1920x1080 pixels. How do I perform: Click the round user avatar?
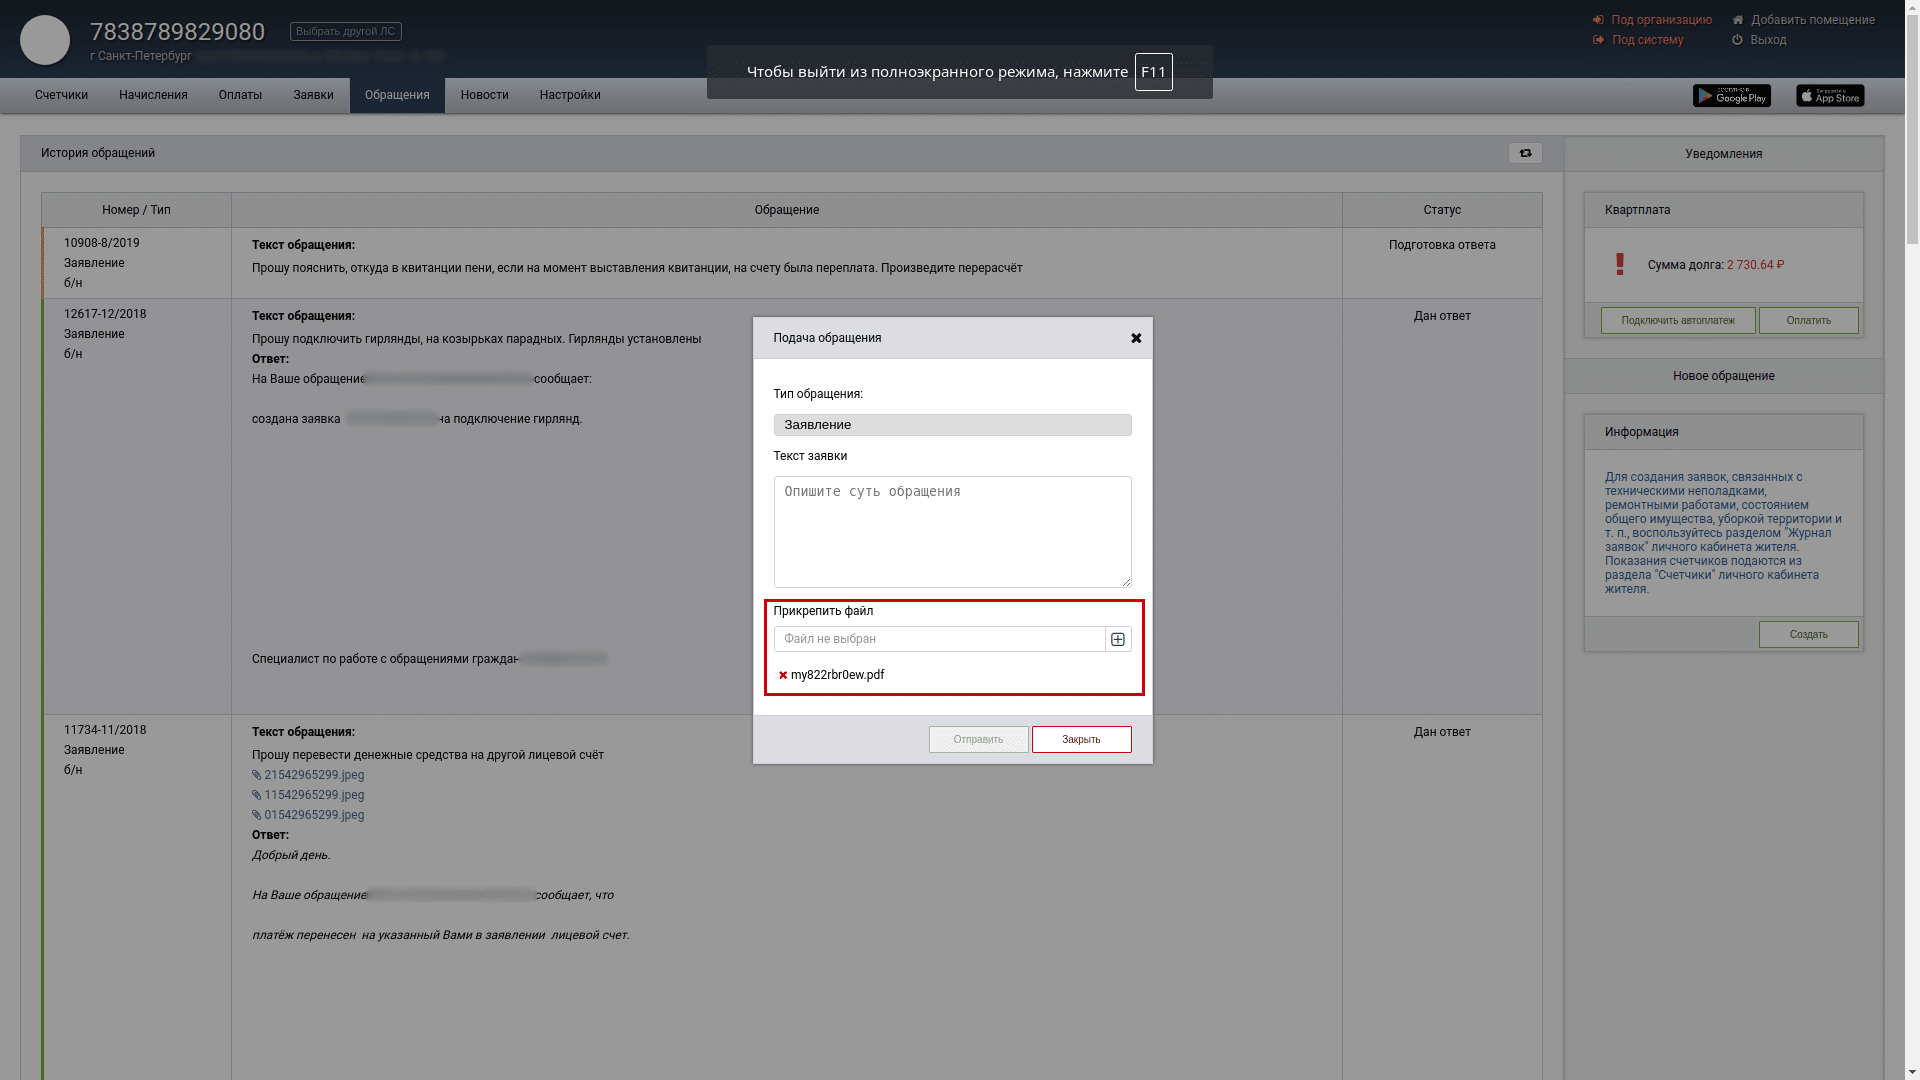pos(45,40)
